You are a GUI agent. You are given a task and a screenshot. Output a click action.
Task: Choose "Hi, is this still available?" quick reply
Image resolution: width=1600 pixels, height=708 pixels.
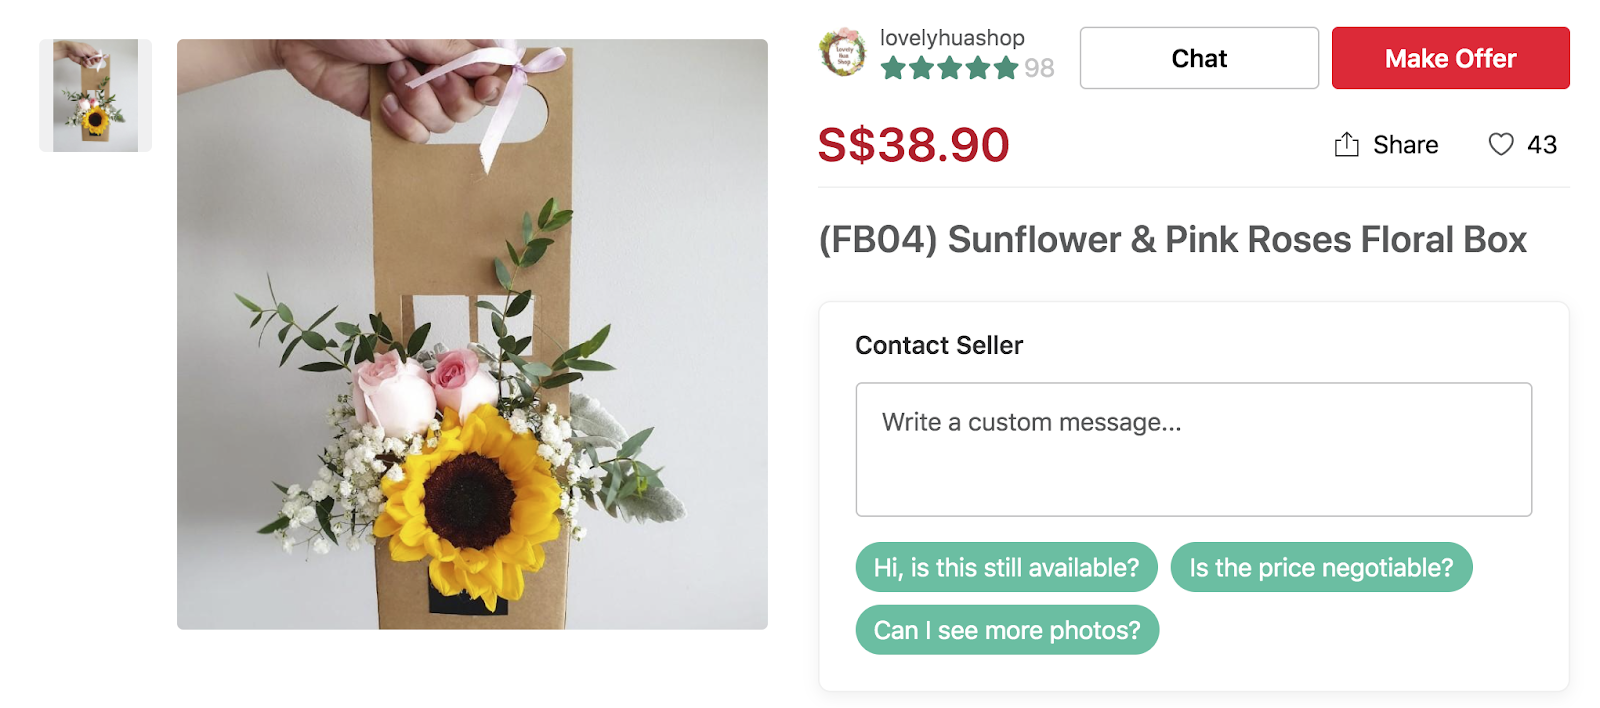[x=1006, y=567]
